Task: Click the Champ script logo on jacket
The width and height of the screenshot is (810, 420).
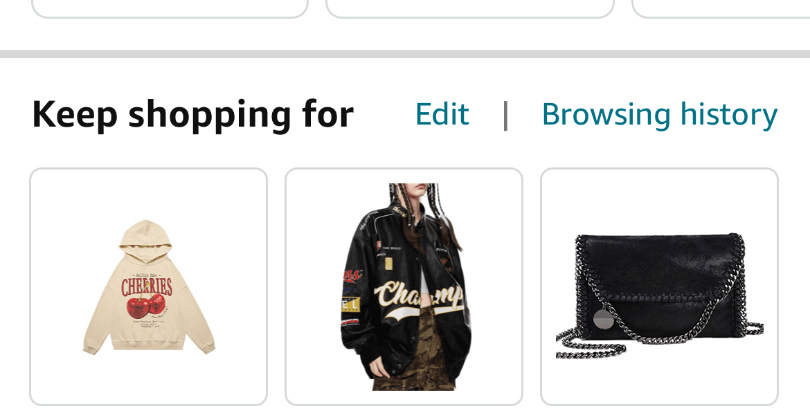Action: click(x=418, y=299)
